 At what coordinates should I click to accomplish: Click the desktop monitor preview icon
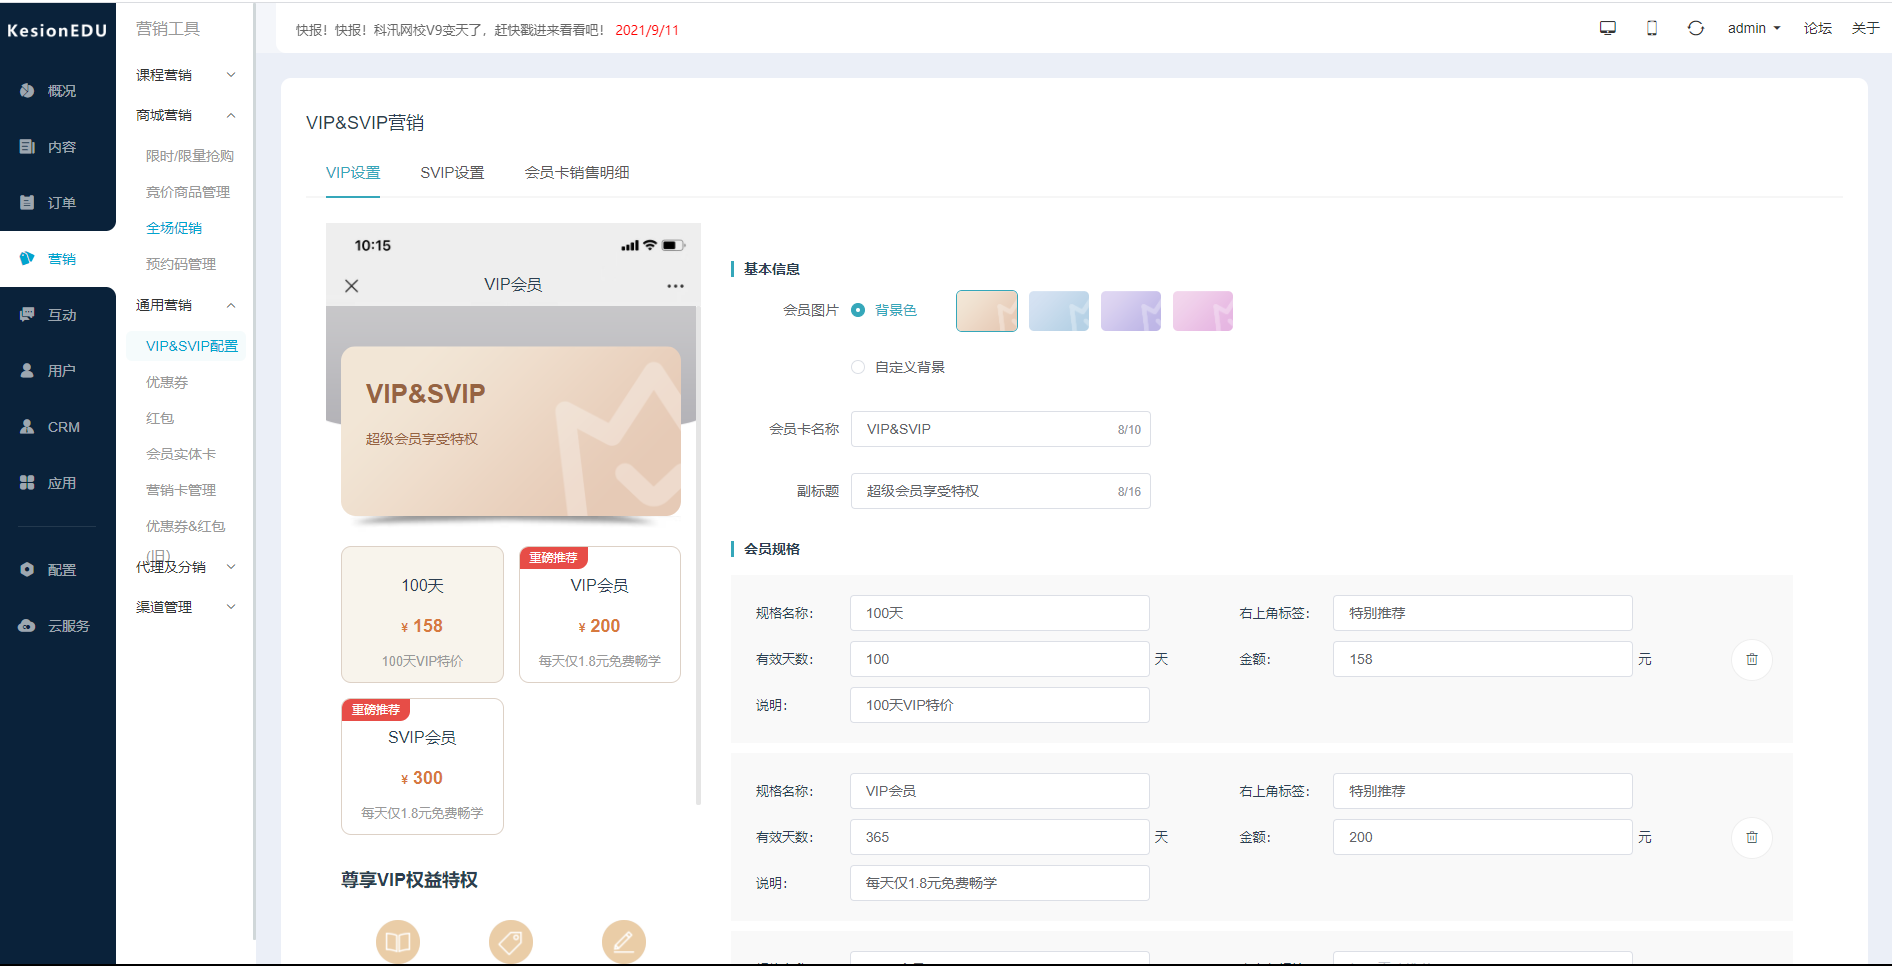click(x=1608, y=28)
